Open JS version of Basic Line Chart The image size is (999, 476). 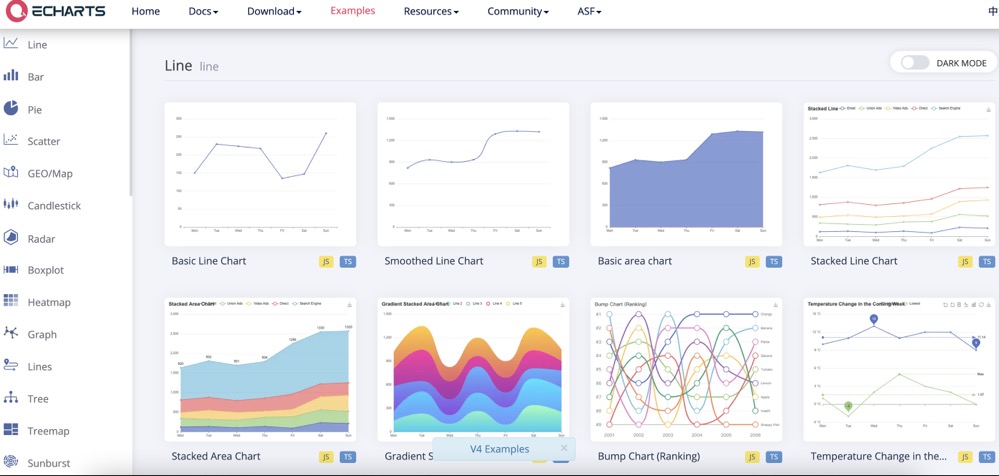(x=326, y=262)
